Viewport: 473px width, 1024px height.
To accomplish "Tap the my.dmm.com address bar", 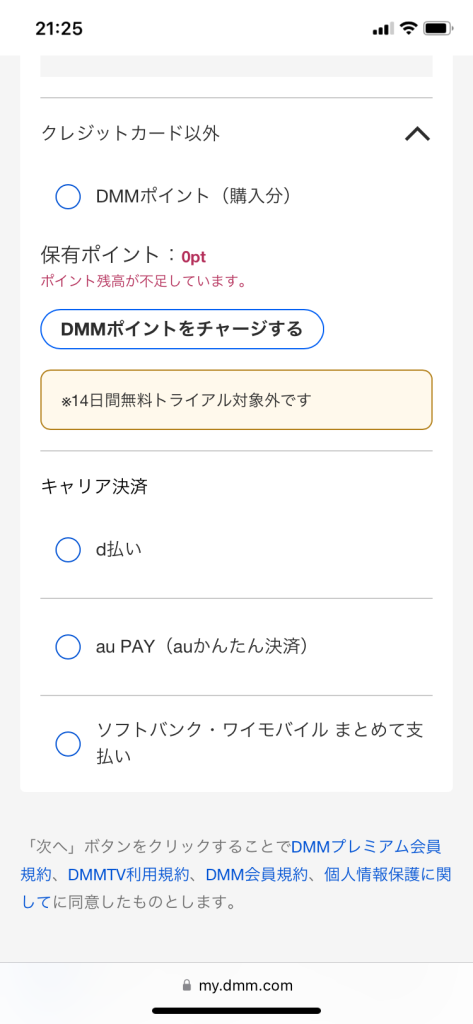I will pyautogui.click(x=236, y=985).
